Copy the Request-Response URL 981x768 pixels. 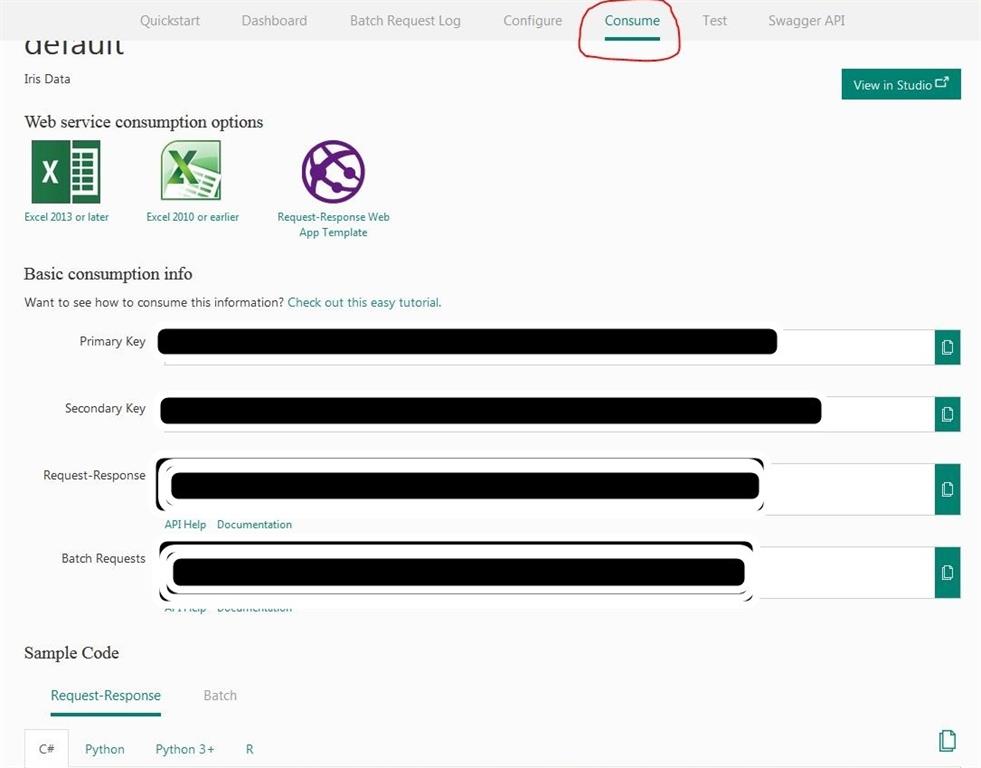pyautogui.click(x=947, y=489)
